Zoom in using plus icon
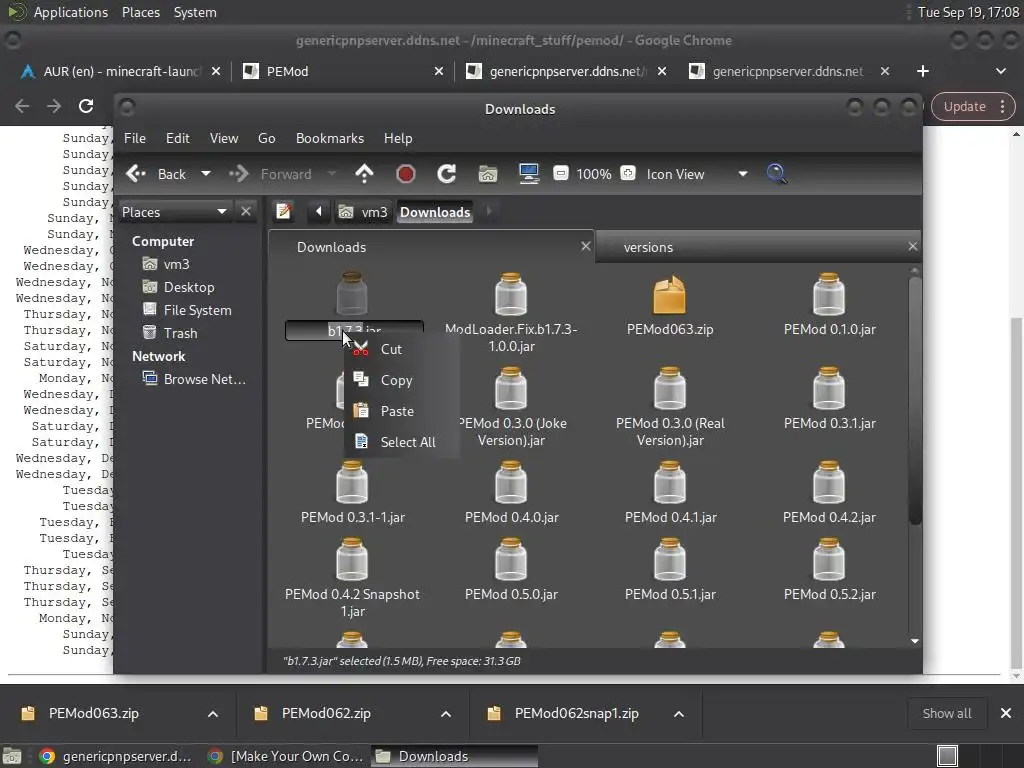 tap(628, 173)
